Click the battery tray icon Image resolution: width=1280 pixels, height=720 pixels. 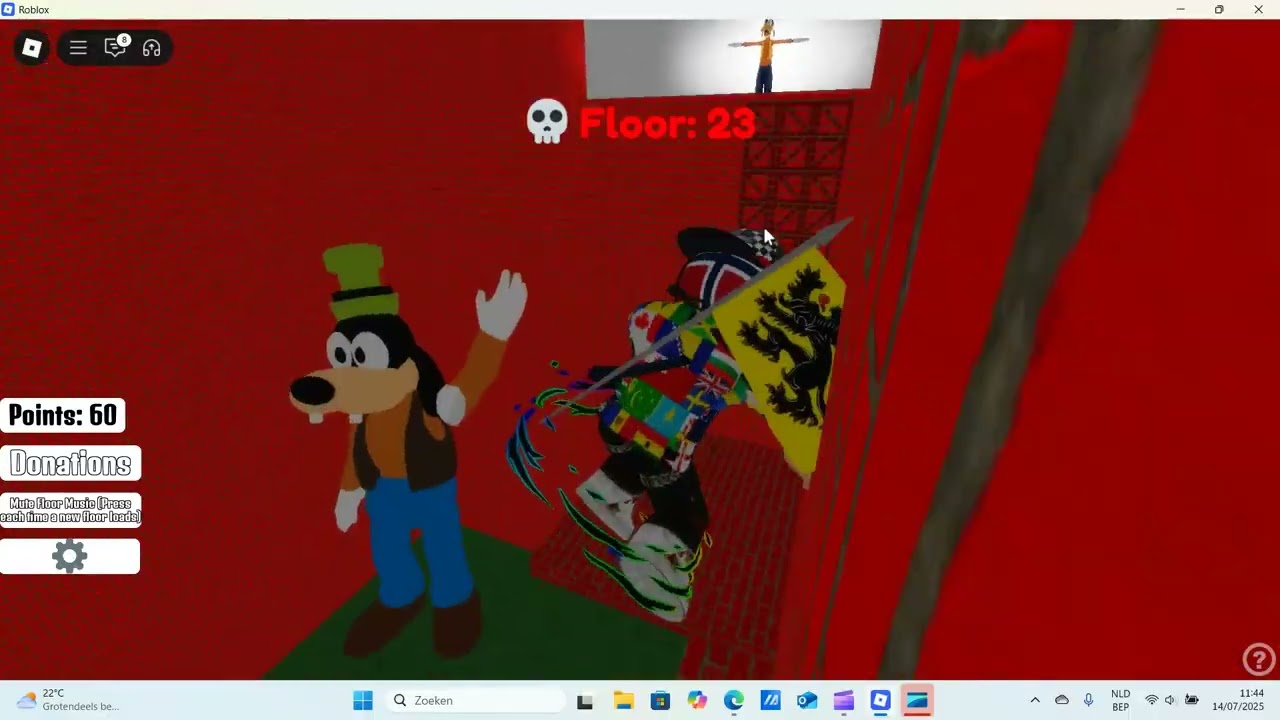1192,700
